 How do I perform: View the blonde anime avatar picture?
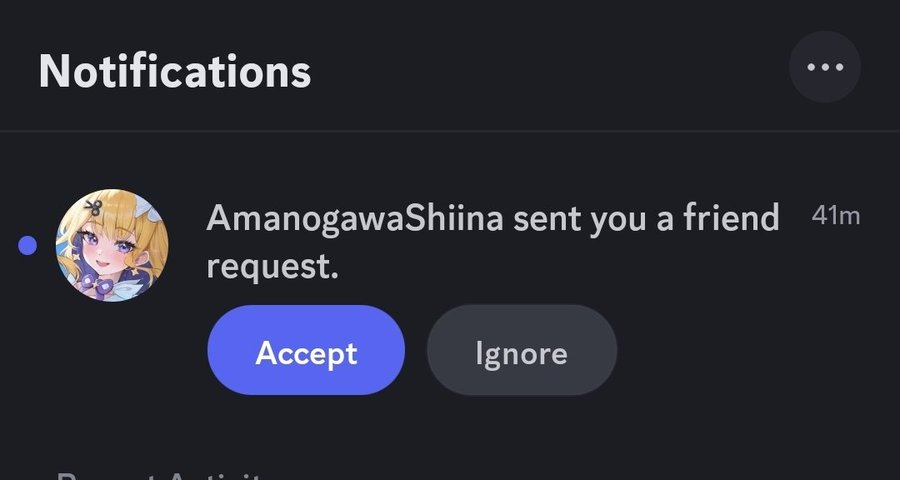tap(112, 245)
